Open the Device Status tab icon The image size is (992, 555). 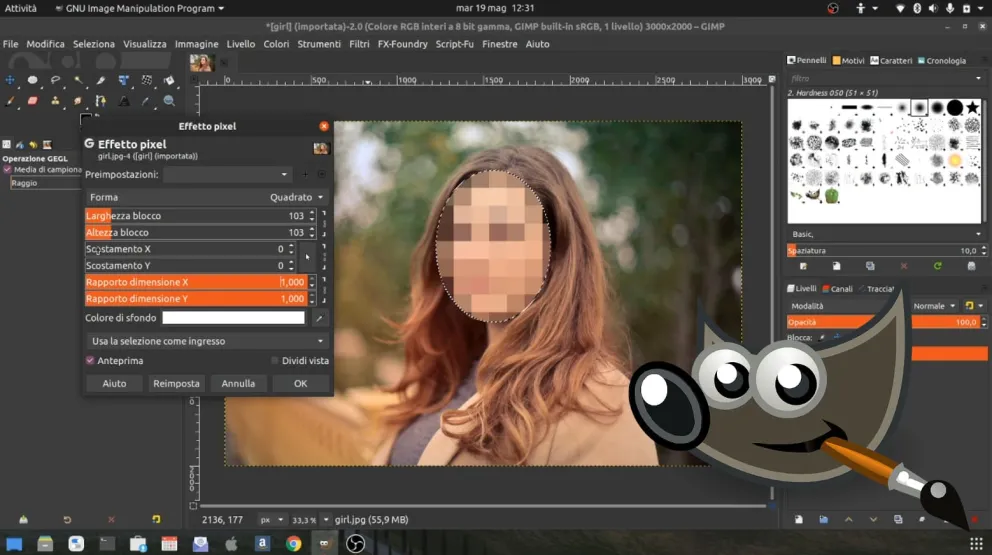click(x=20, y=145)
